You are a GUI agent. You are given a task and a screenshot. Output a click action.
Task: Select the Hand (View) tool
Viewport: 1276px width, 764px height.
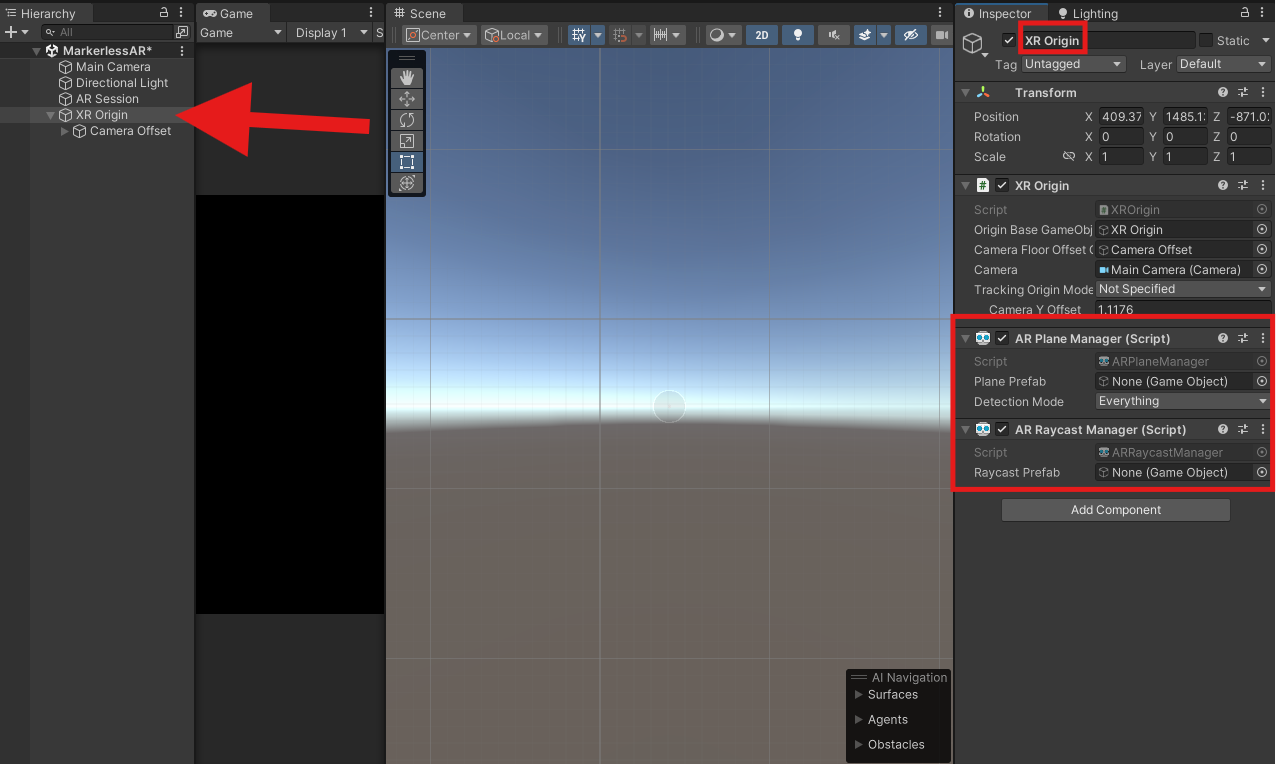407,78
